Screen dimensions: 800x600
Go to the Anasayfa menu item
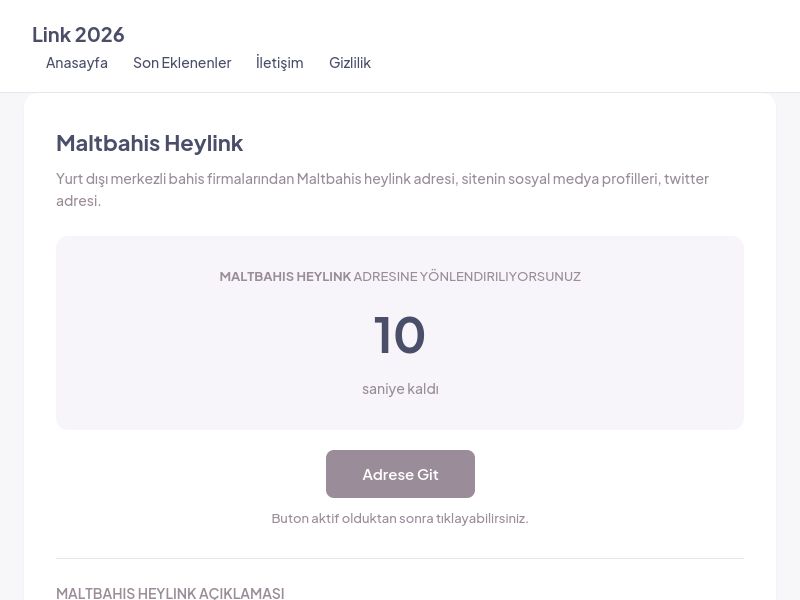pos(77,63)
